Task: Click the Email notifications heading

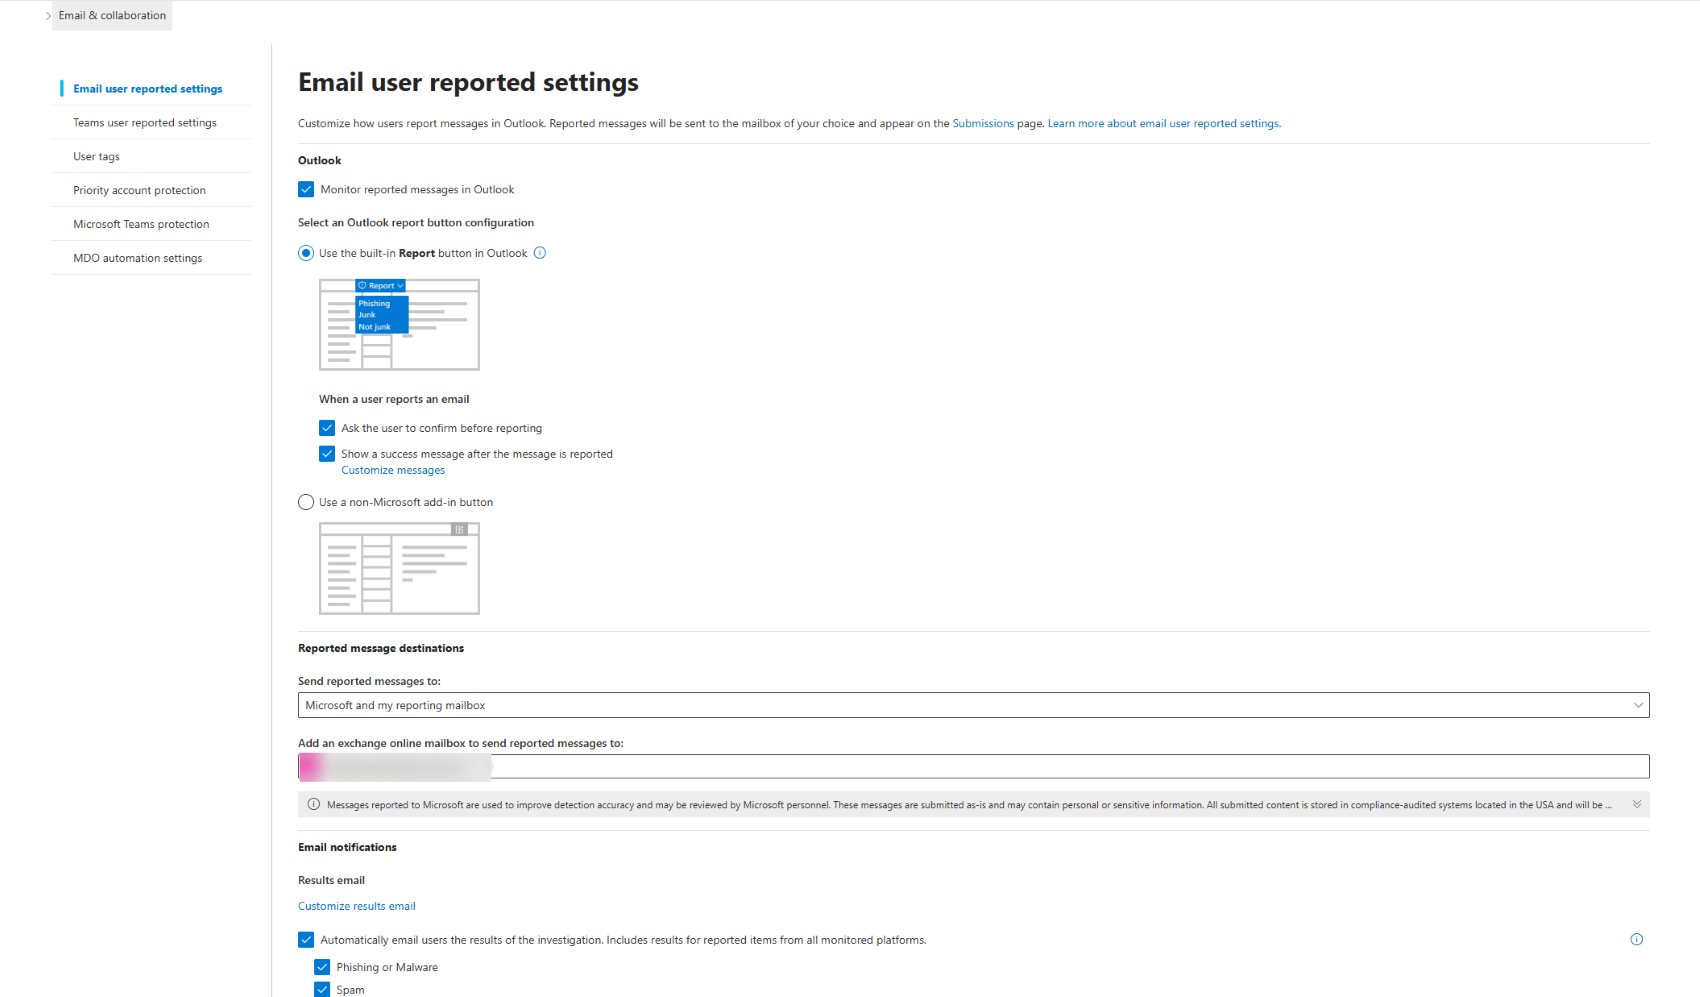Action: click(x=347, y=847)
